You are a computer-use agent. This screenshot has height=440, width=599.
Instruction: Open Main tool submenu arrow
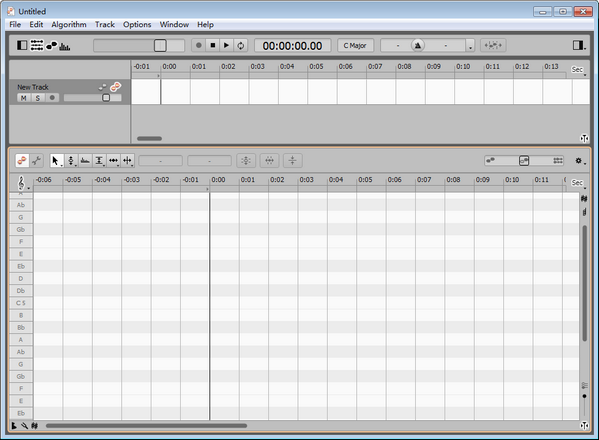62,165
